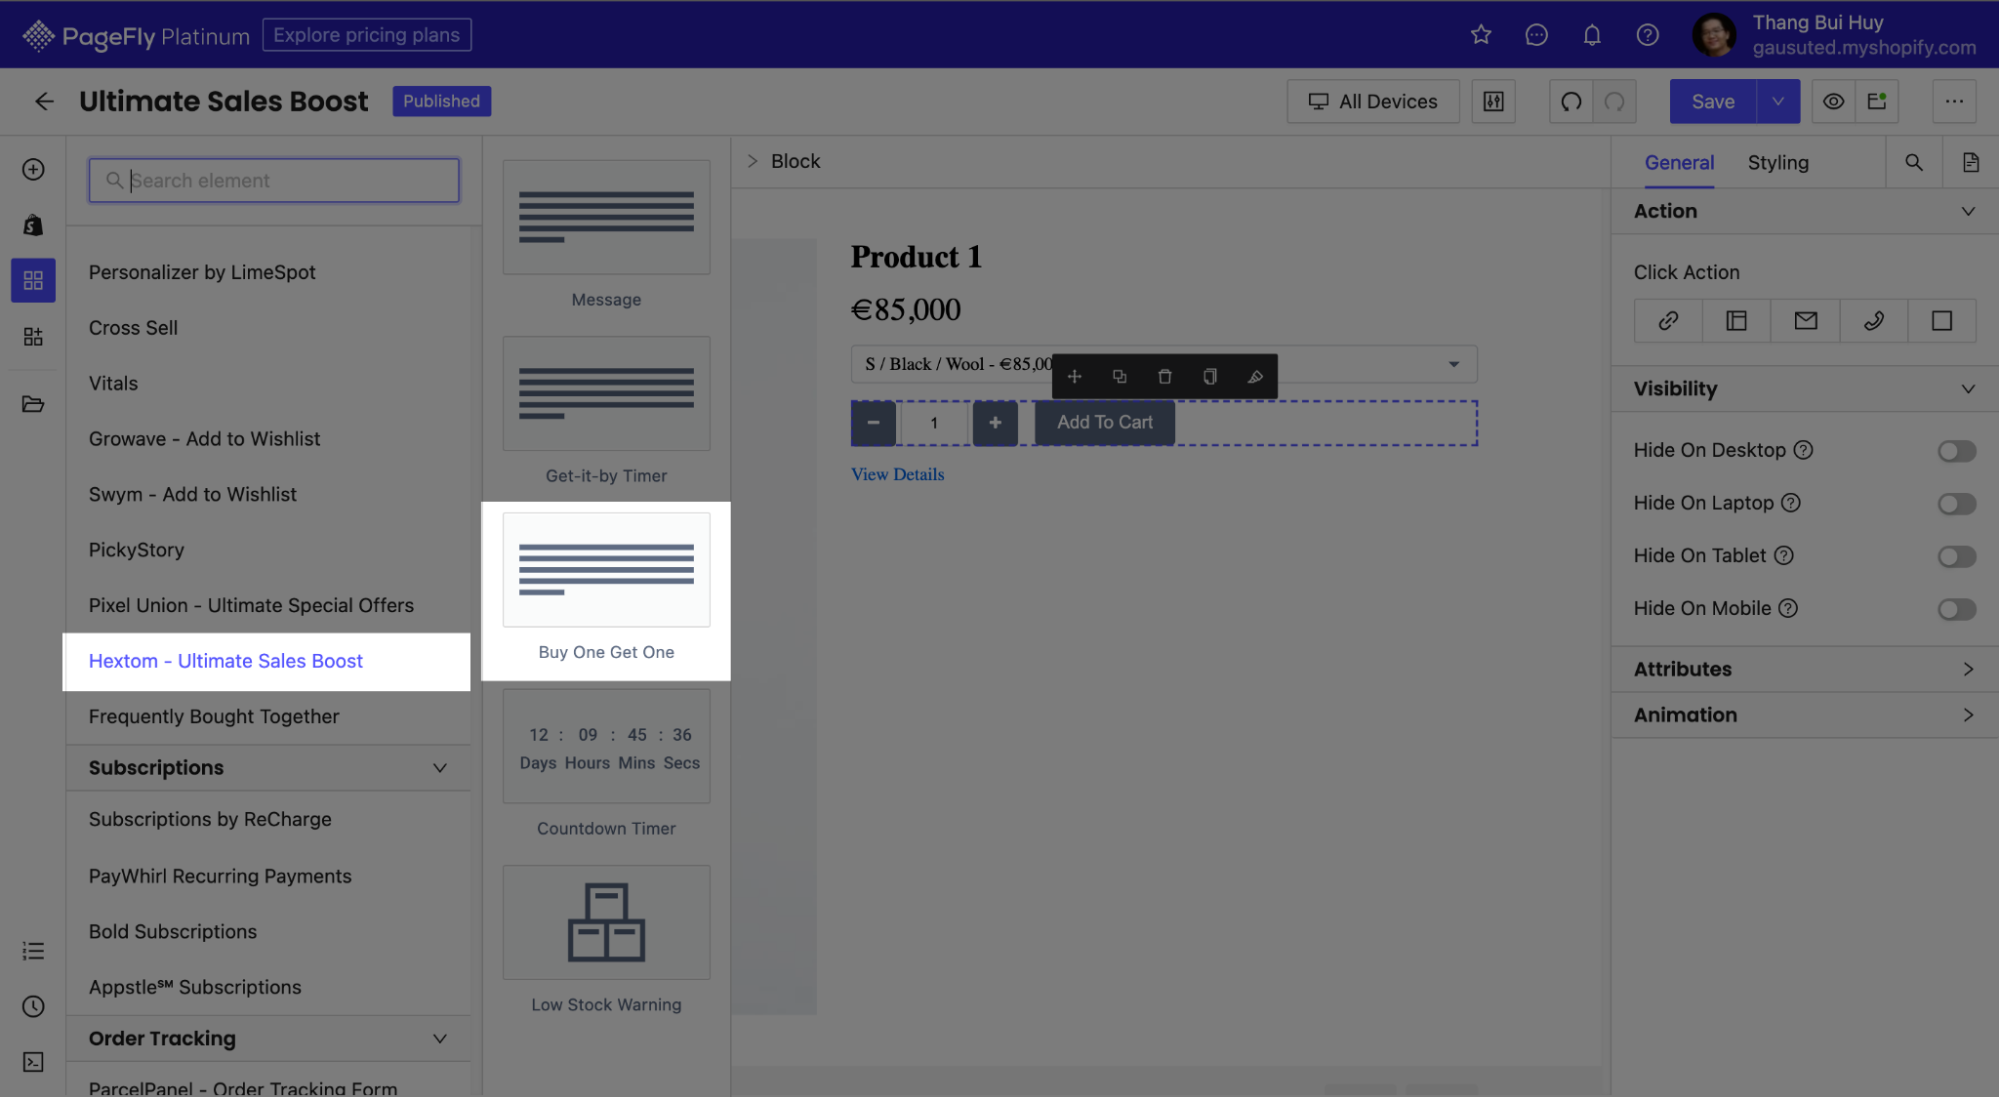This screenshot has height=1098, width=1999.
Task: Open the document icon in inspector panel
Action: [1971, 162]
